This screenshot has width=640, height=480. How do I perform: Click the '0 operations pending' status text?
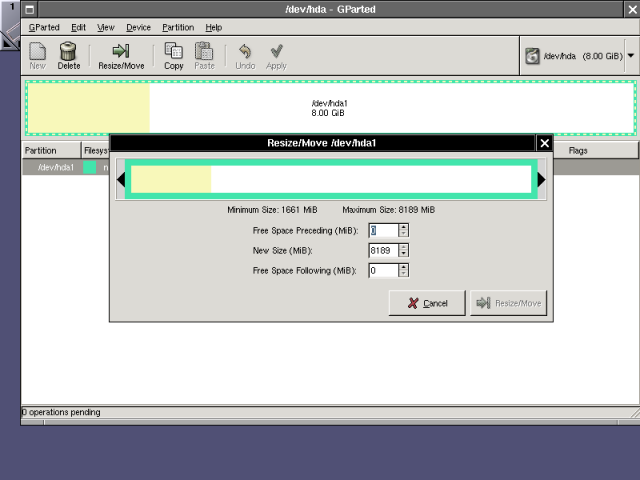click(x=61, y=412)
